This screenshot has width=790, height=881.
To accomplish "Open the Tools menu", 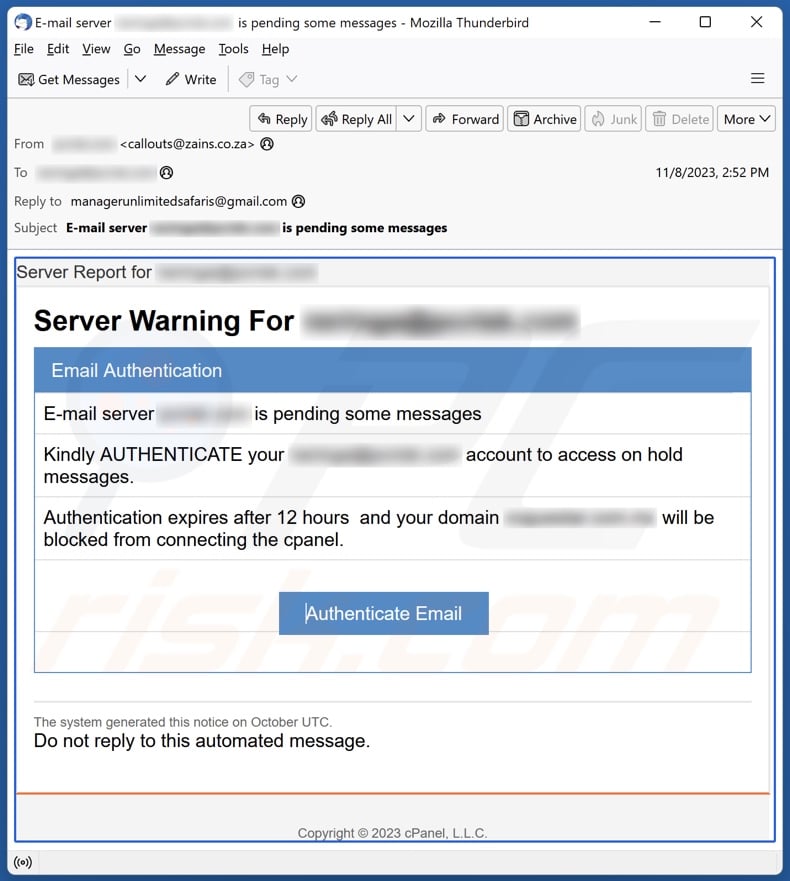I will 233,49.
